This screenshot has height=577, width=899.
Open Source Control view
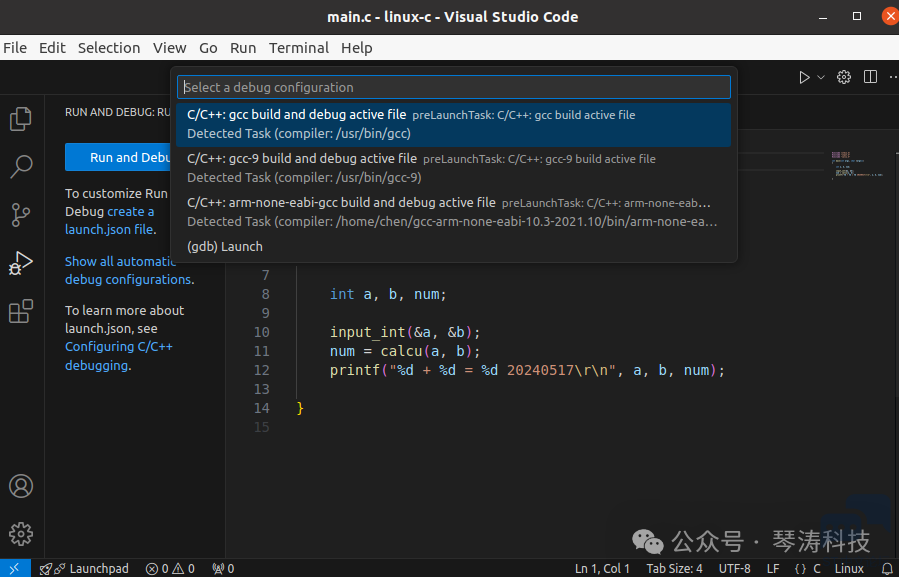[x=21, y=215]
